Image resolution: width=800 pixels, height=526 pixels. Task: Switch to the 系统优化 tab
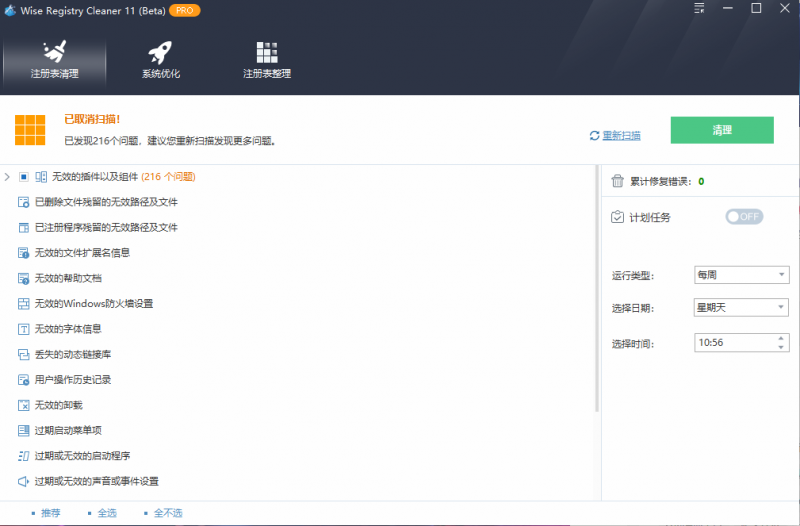(161, 61)
